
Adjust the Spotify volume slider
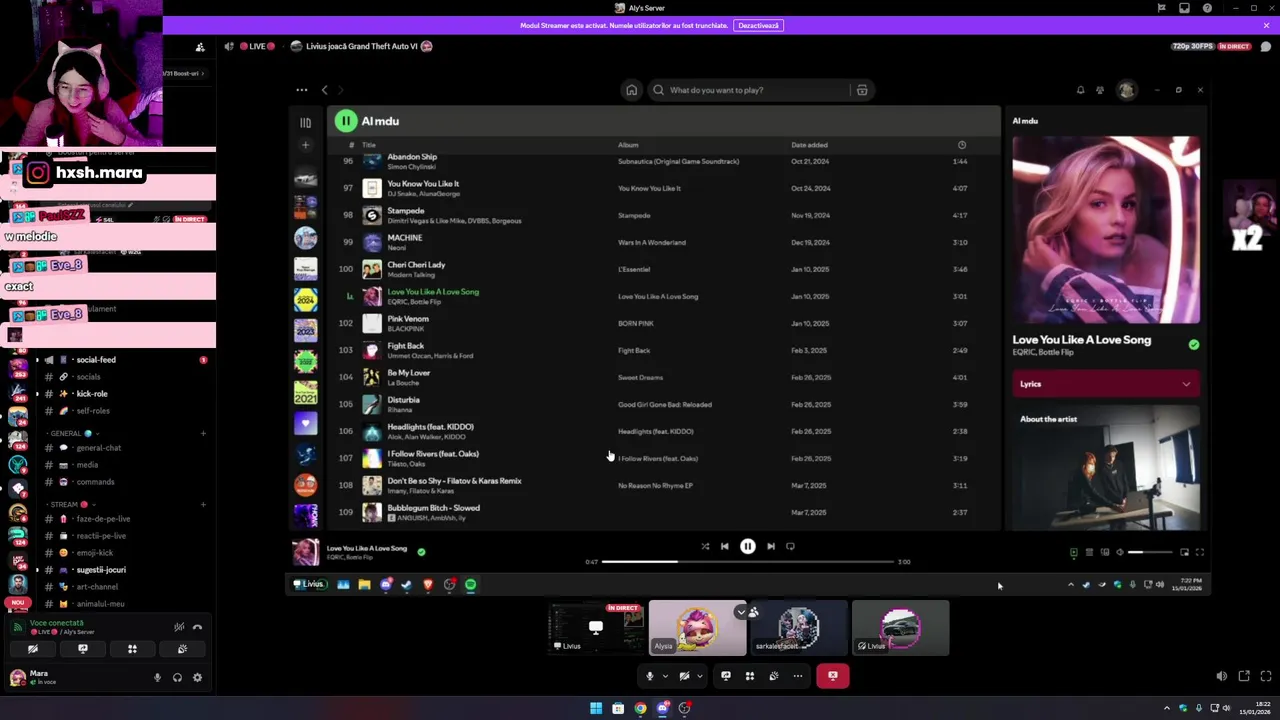(1149, 552)
